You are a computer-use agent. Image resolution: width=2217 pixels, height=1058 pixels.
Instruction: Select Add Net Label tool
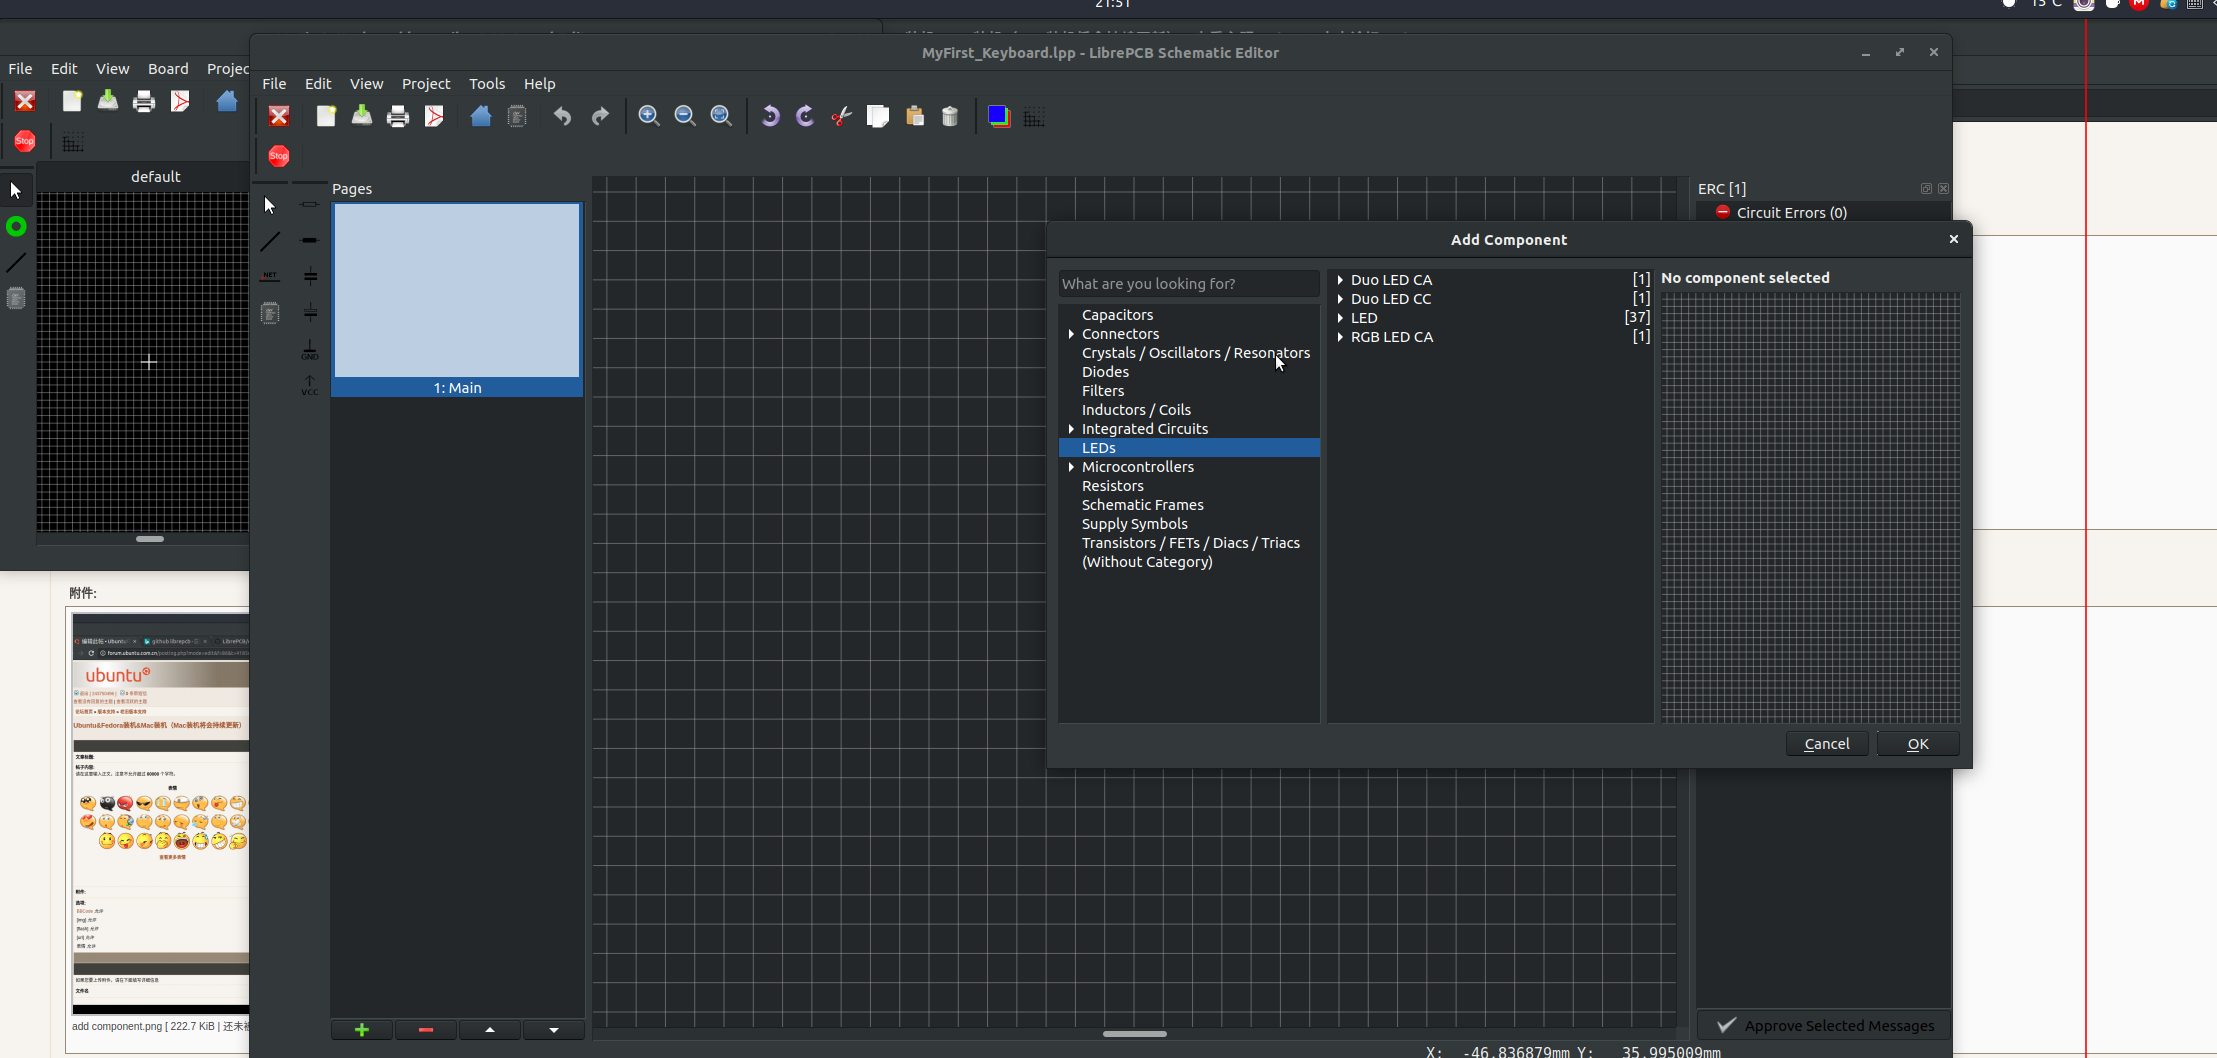(270, 277)
